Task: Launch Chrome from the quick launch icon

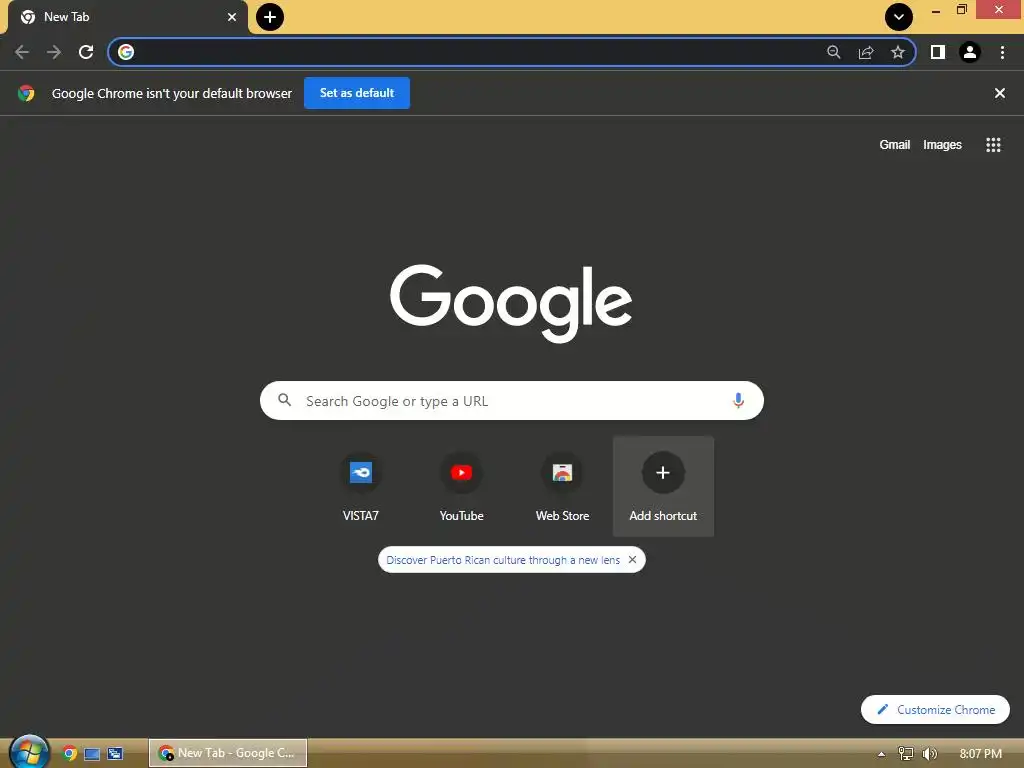Action: point(69,753)
